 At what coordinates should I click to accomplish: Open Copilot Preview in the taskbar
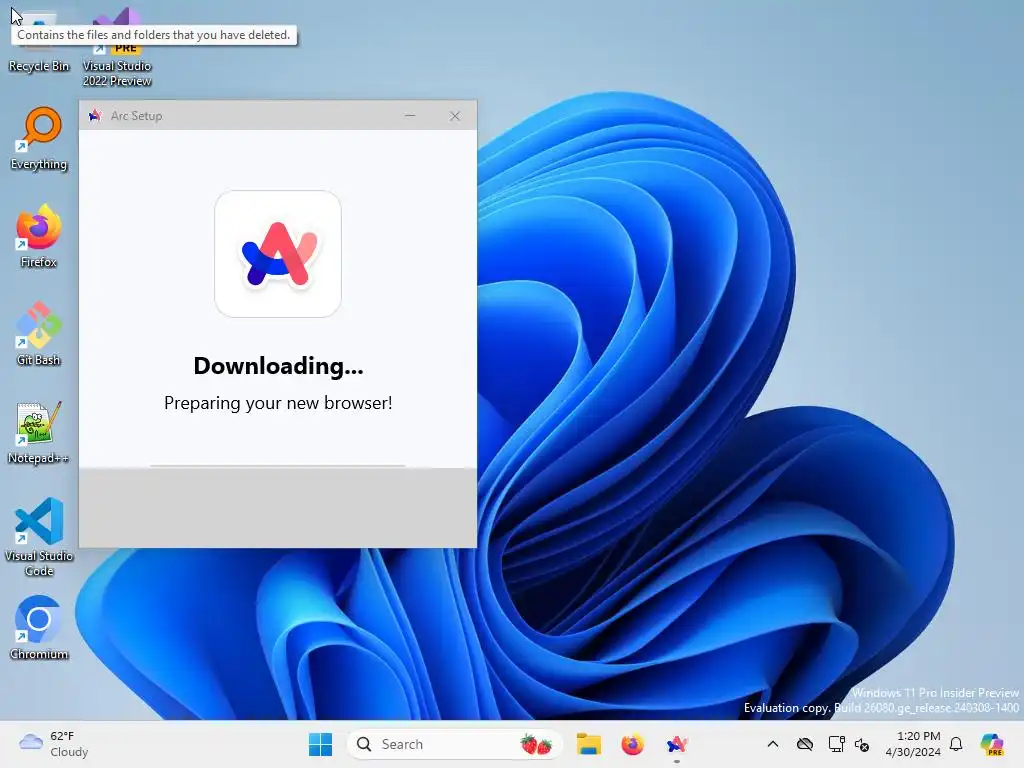pos(992,744)
